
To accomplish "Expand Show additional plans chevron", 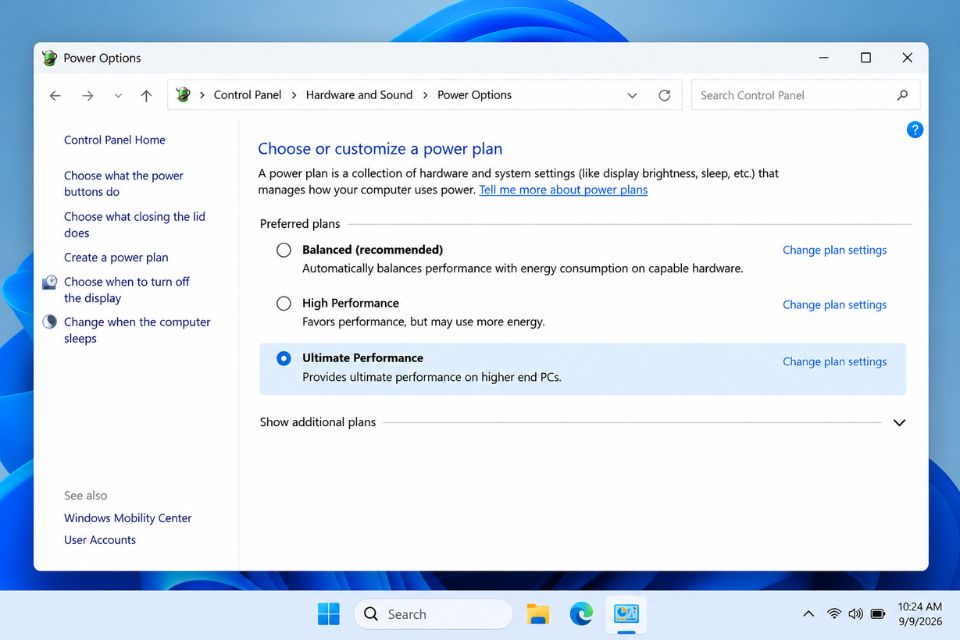I will (899, 423).
